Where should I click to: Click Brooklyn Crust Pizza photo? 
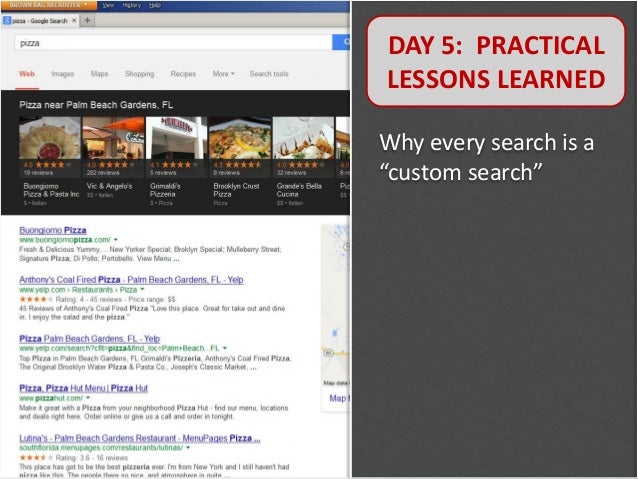[x=240, y=138]
